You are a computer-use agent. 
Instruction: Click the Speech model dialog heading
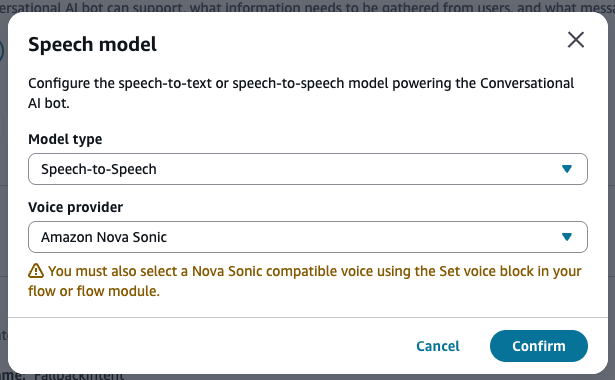[93, 44]
